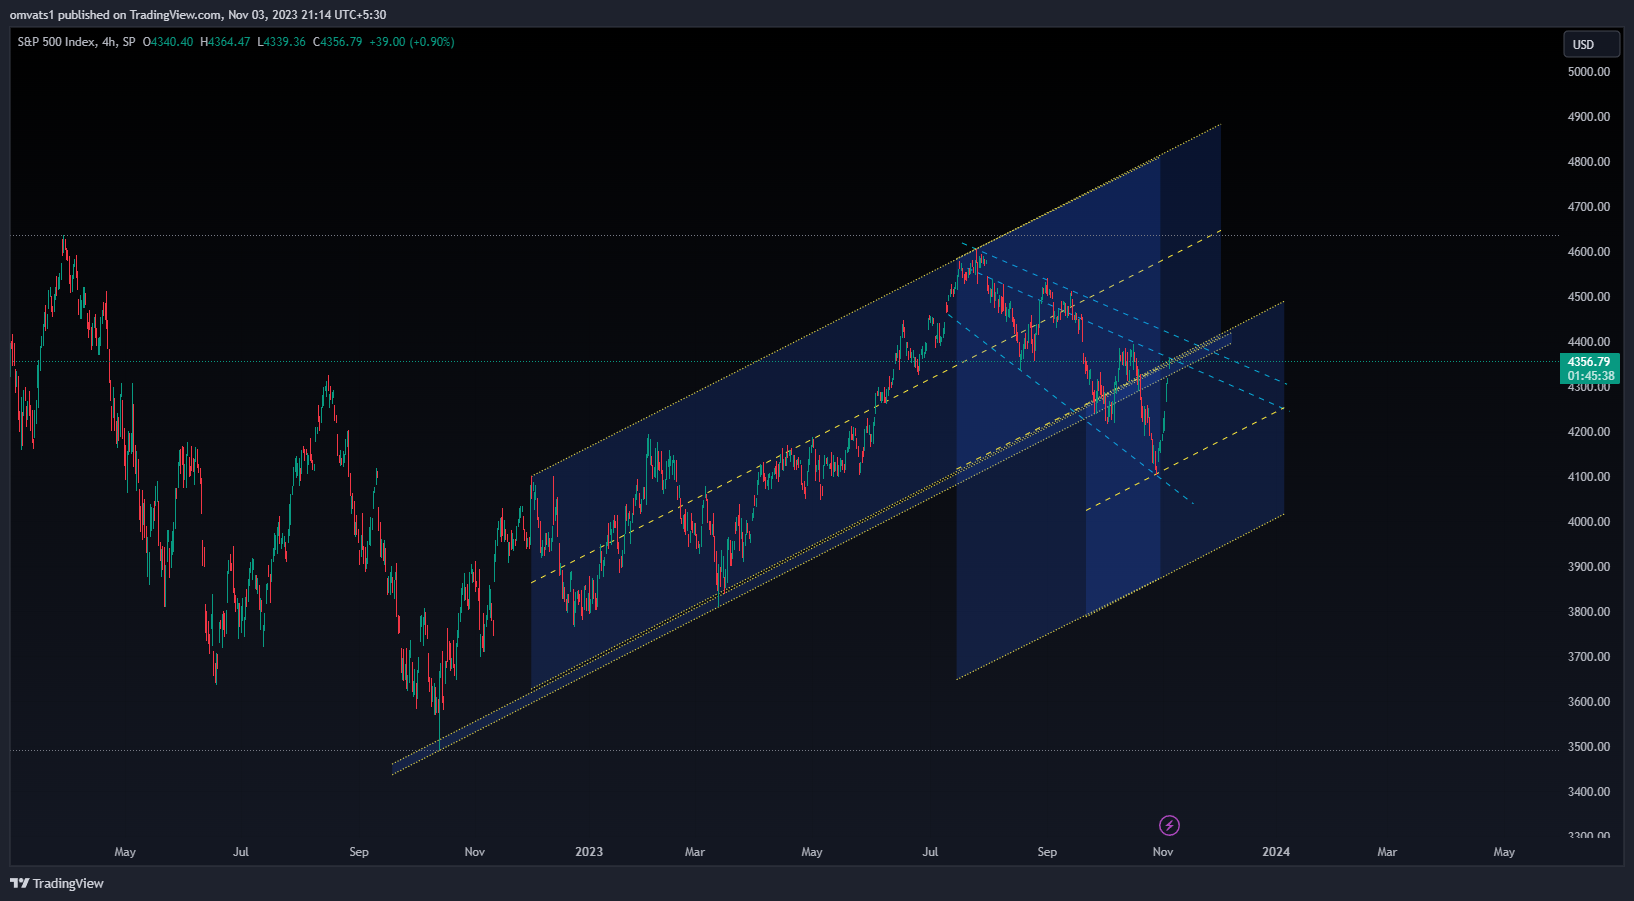Screen dimensions: 1634x901
Task: Click the Nov label below the lightning icon
Action: (x=1163, y=852)
